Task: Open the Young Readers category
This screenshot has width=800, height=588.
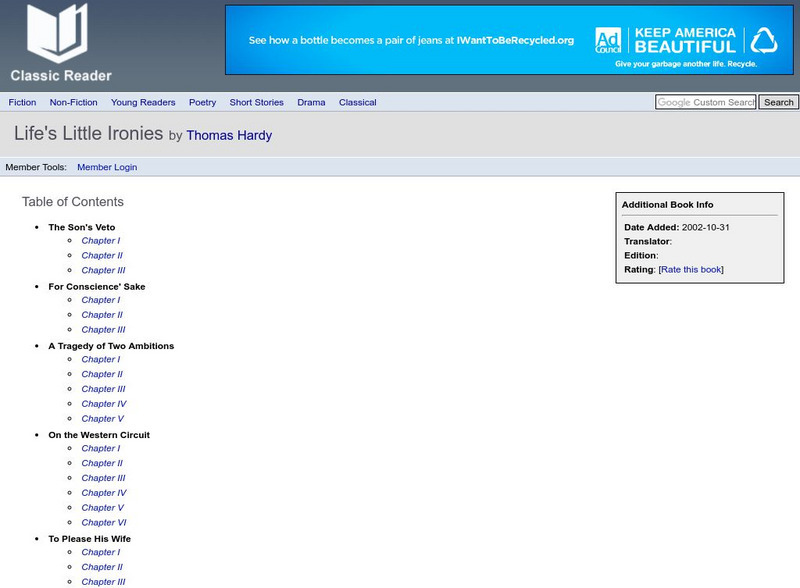Action: coord(143,102)
